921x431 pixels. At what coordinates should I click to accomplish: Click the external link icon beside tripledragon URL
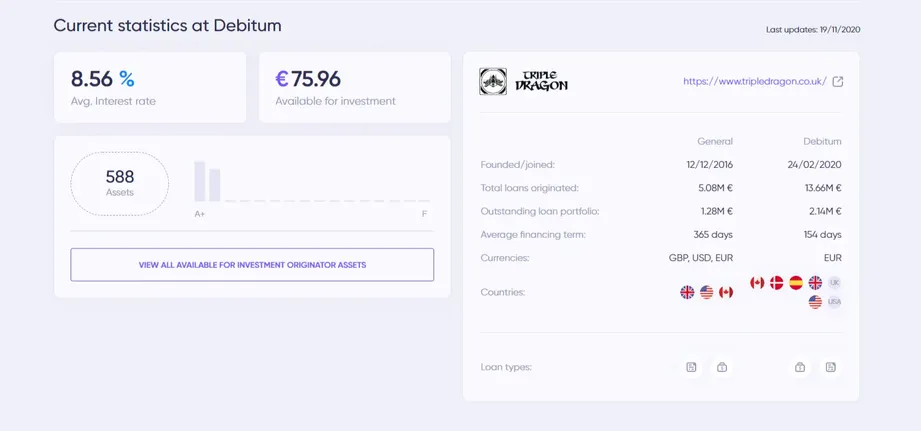[x=838, y=82]
